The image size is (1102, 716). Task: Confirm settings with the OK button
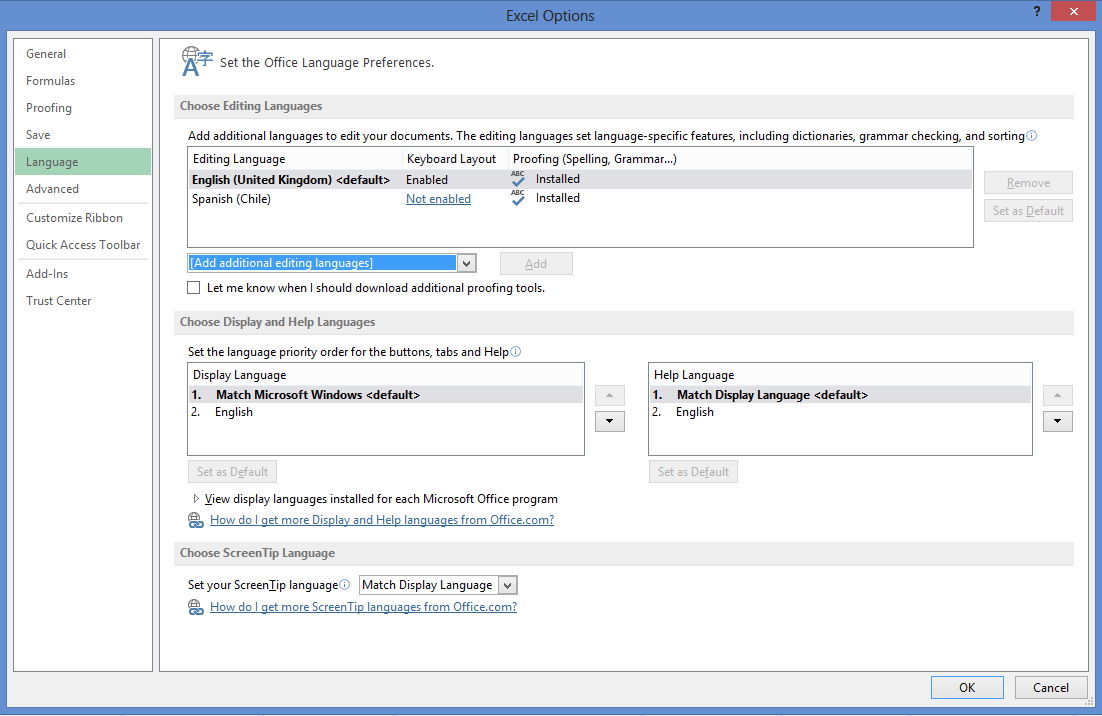pyautogui.click(x=967, y=688)
